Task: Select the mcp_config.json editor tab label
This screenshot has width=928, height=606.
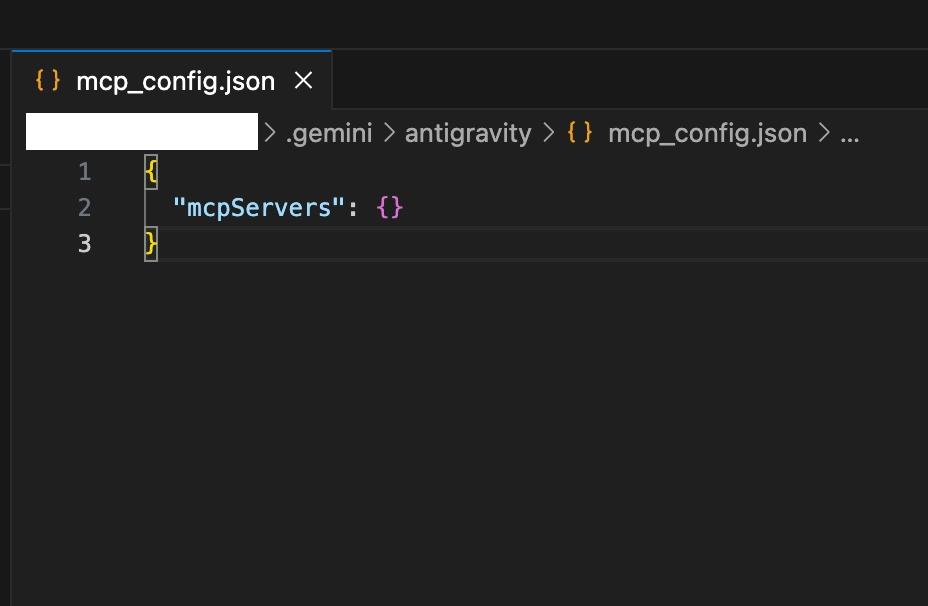Action: 175,81
